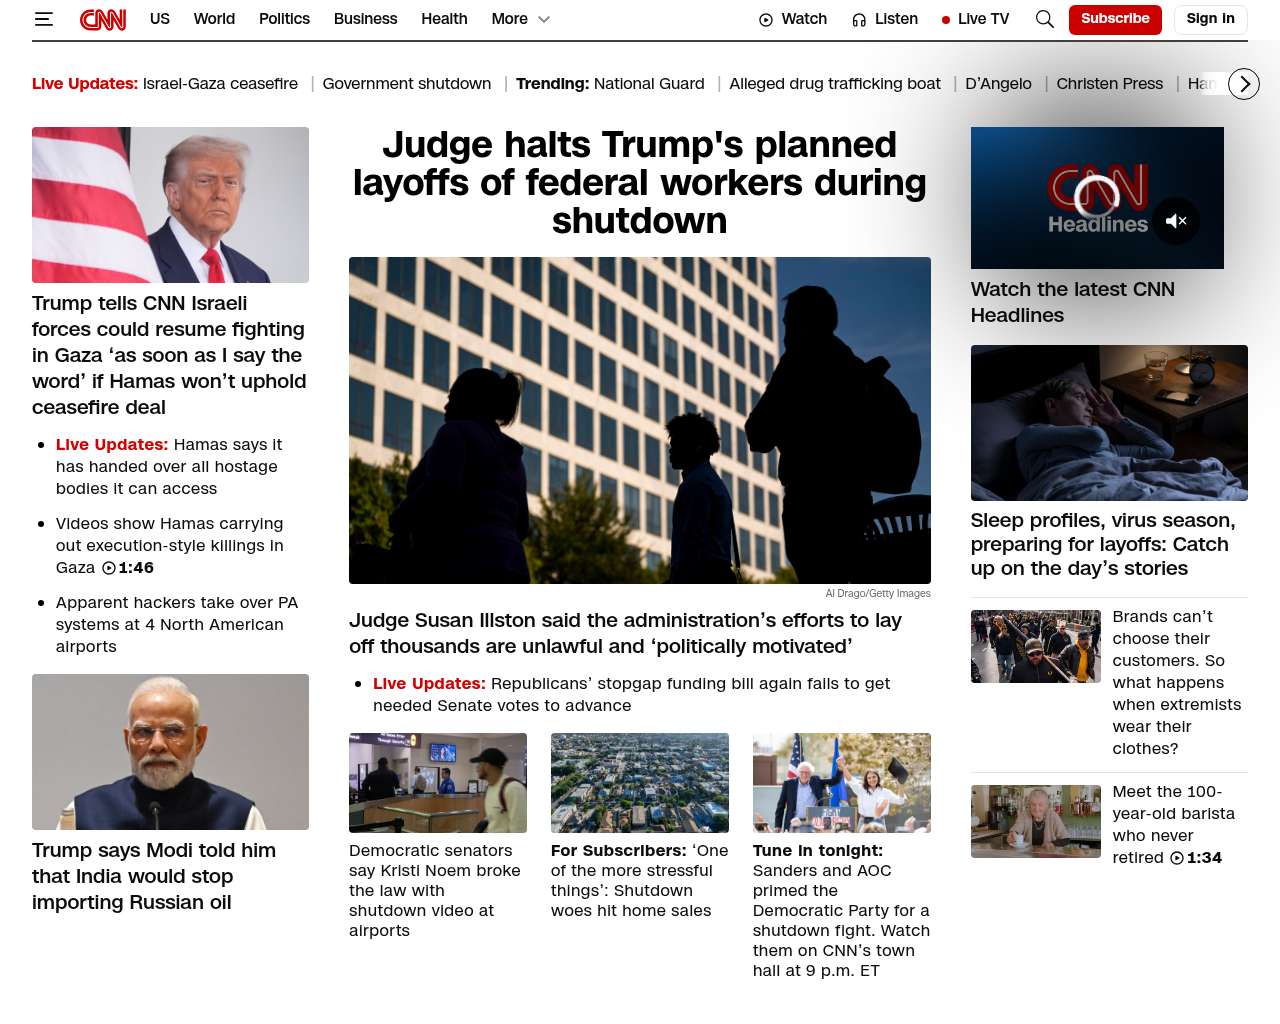The height and width of the screenshot is (1024, 1280).
Task: Click the Watch play icon in header
Action: pyautogui.click(x=766, y=20)
